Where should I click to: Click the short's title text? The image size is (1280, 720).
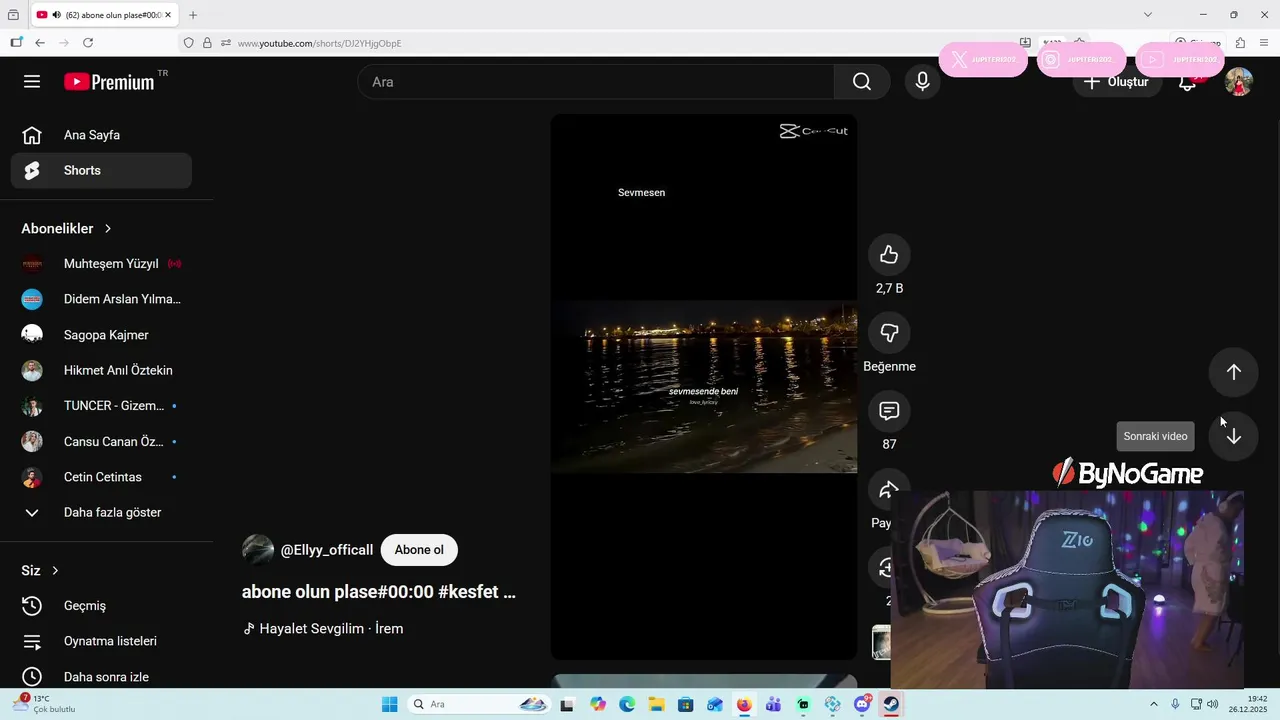point(379,591)
